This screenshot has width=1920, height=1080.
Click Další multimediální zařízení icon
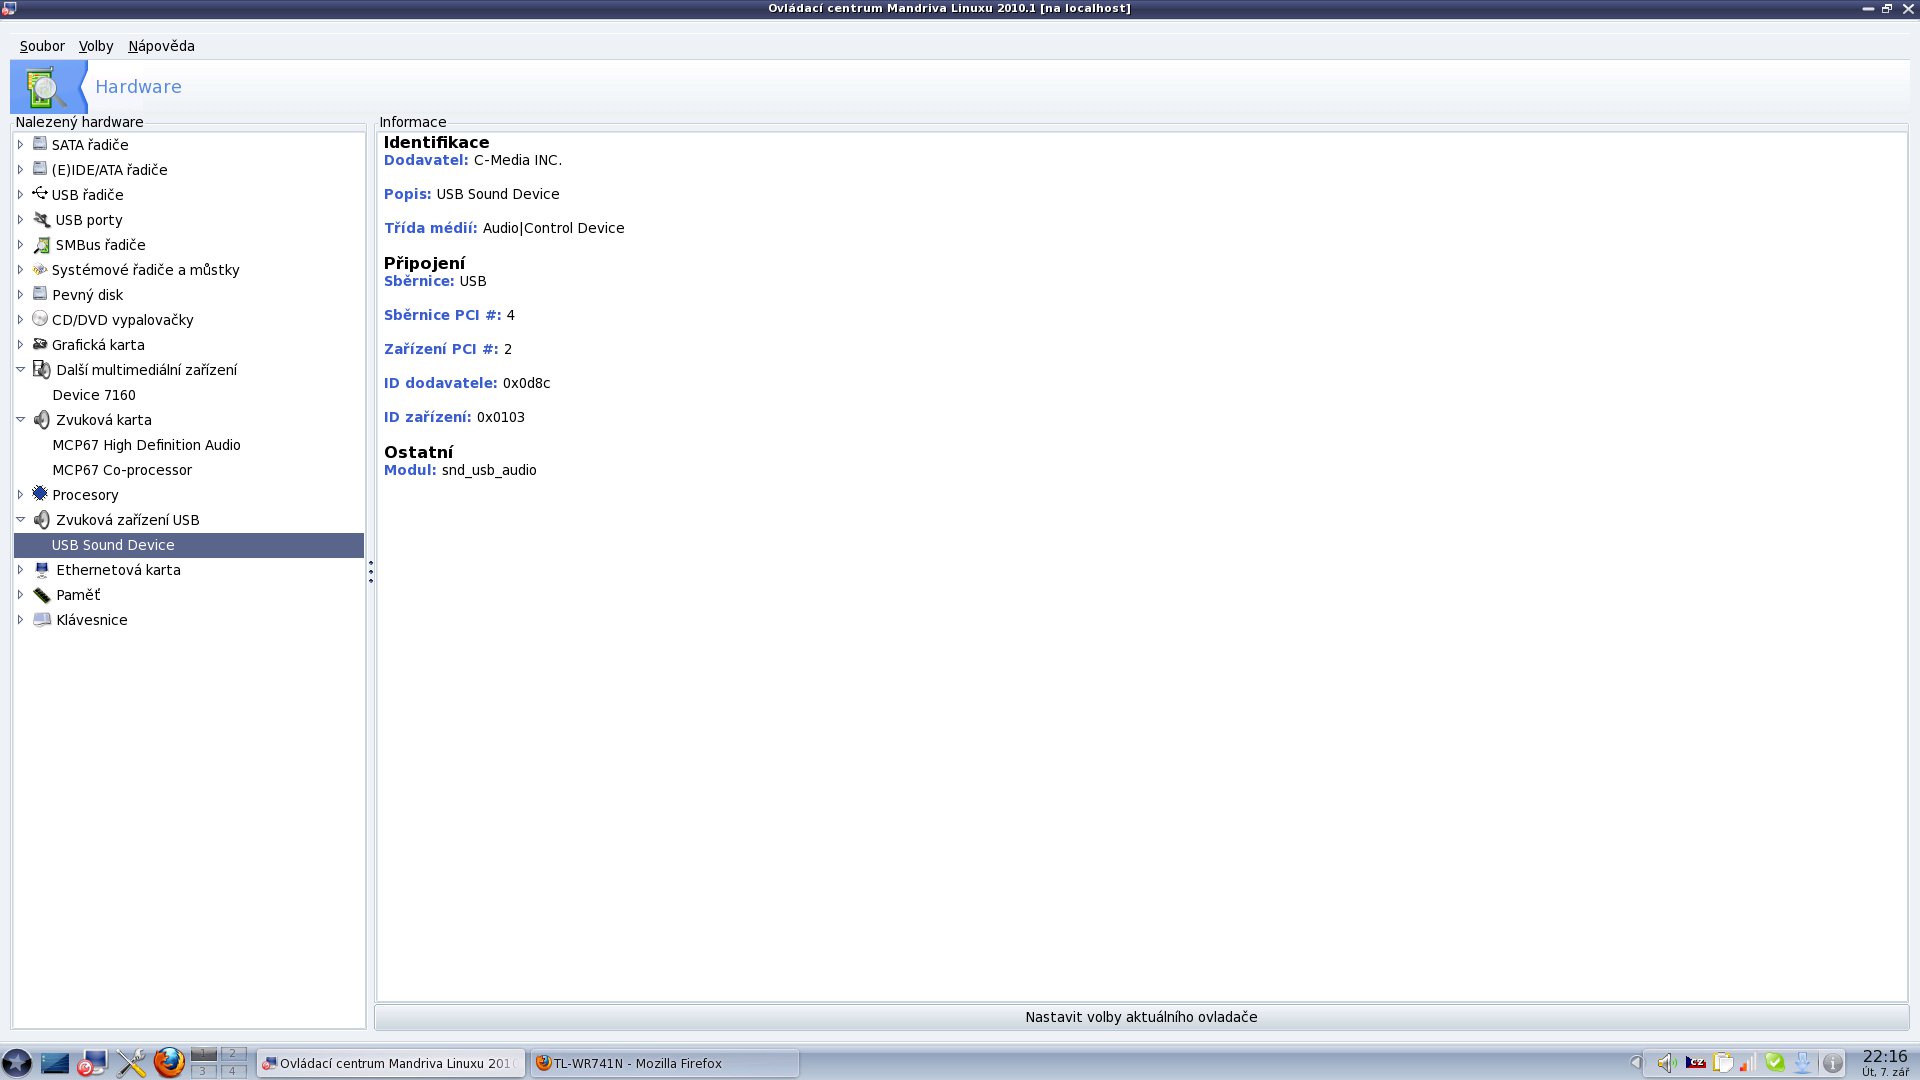[x=41, y=369]
